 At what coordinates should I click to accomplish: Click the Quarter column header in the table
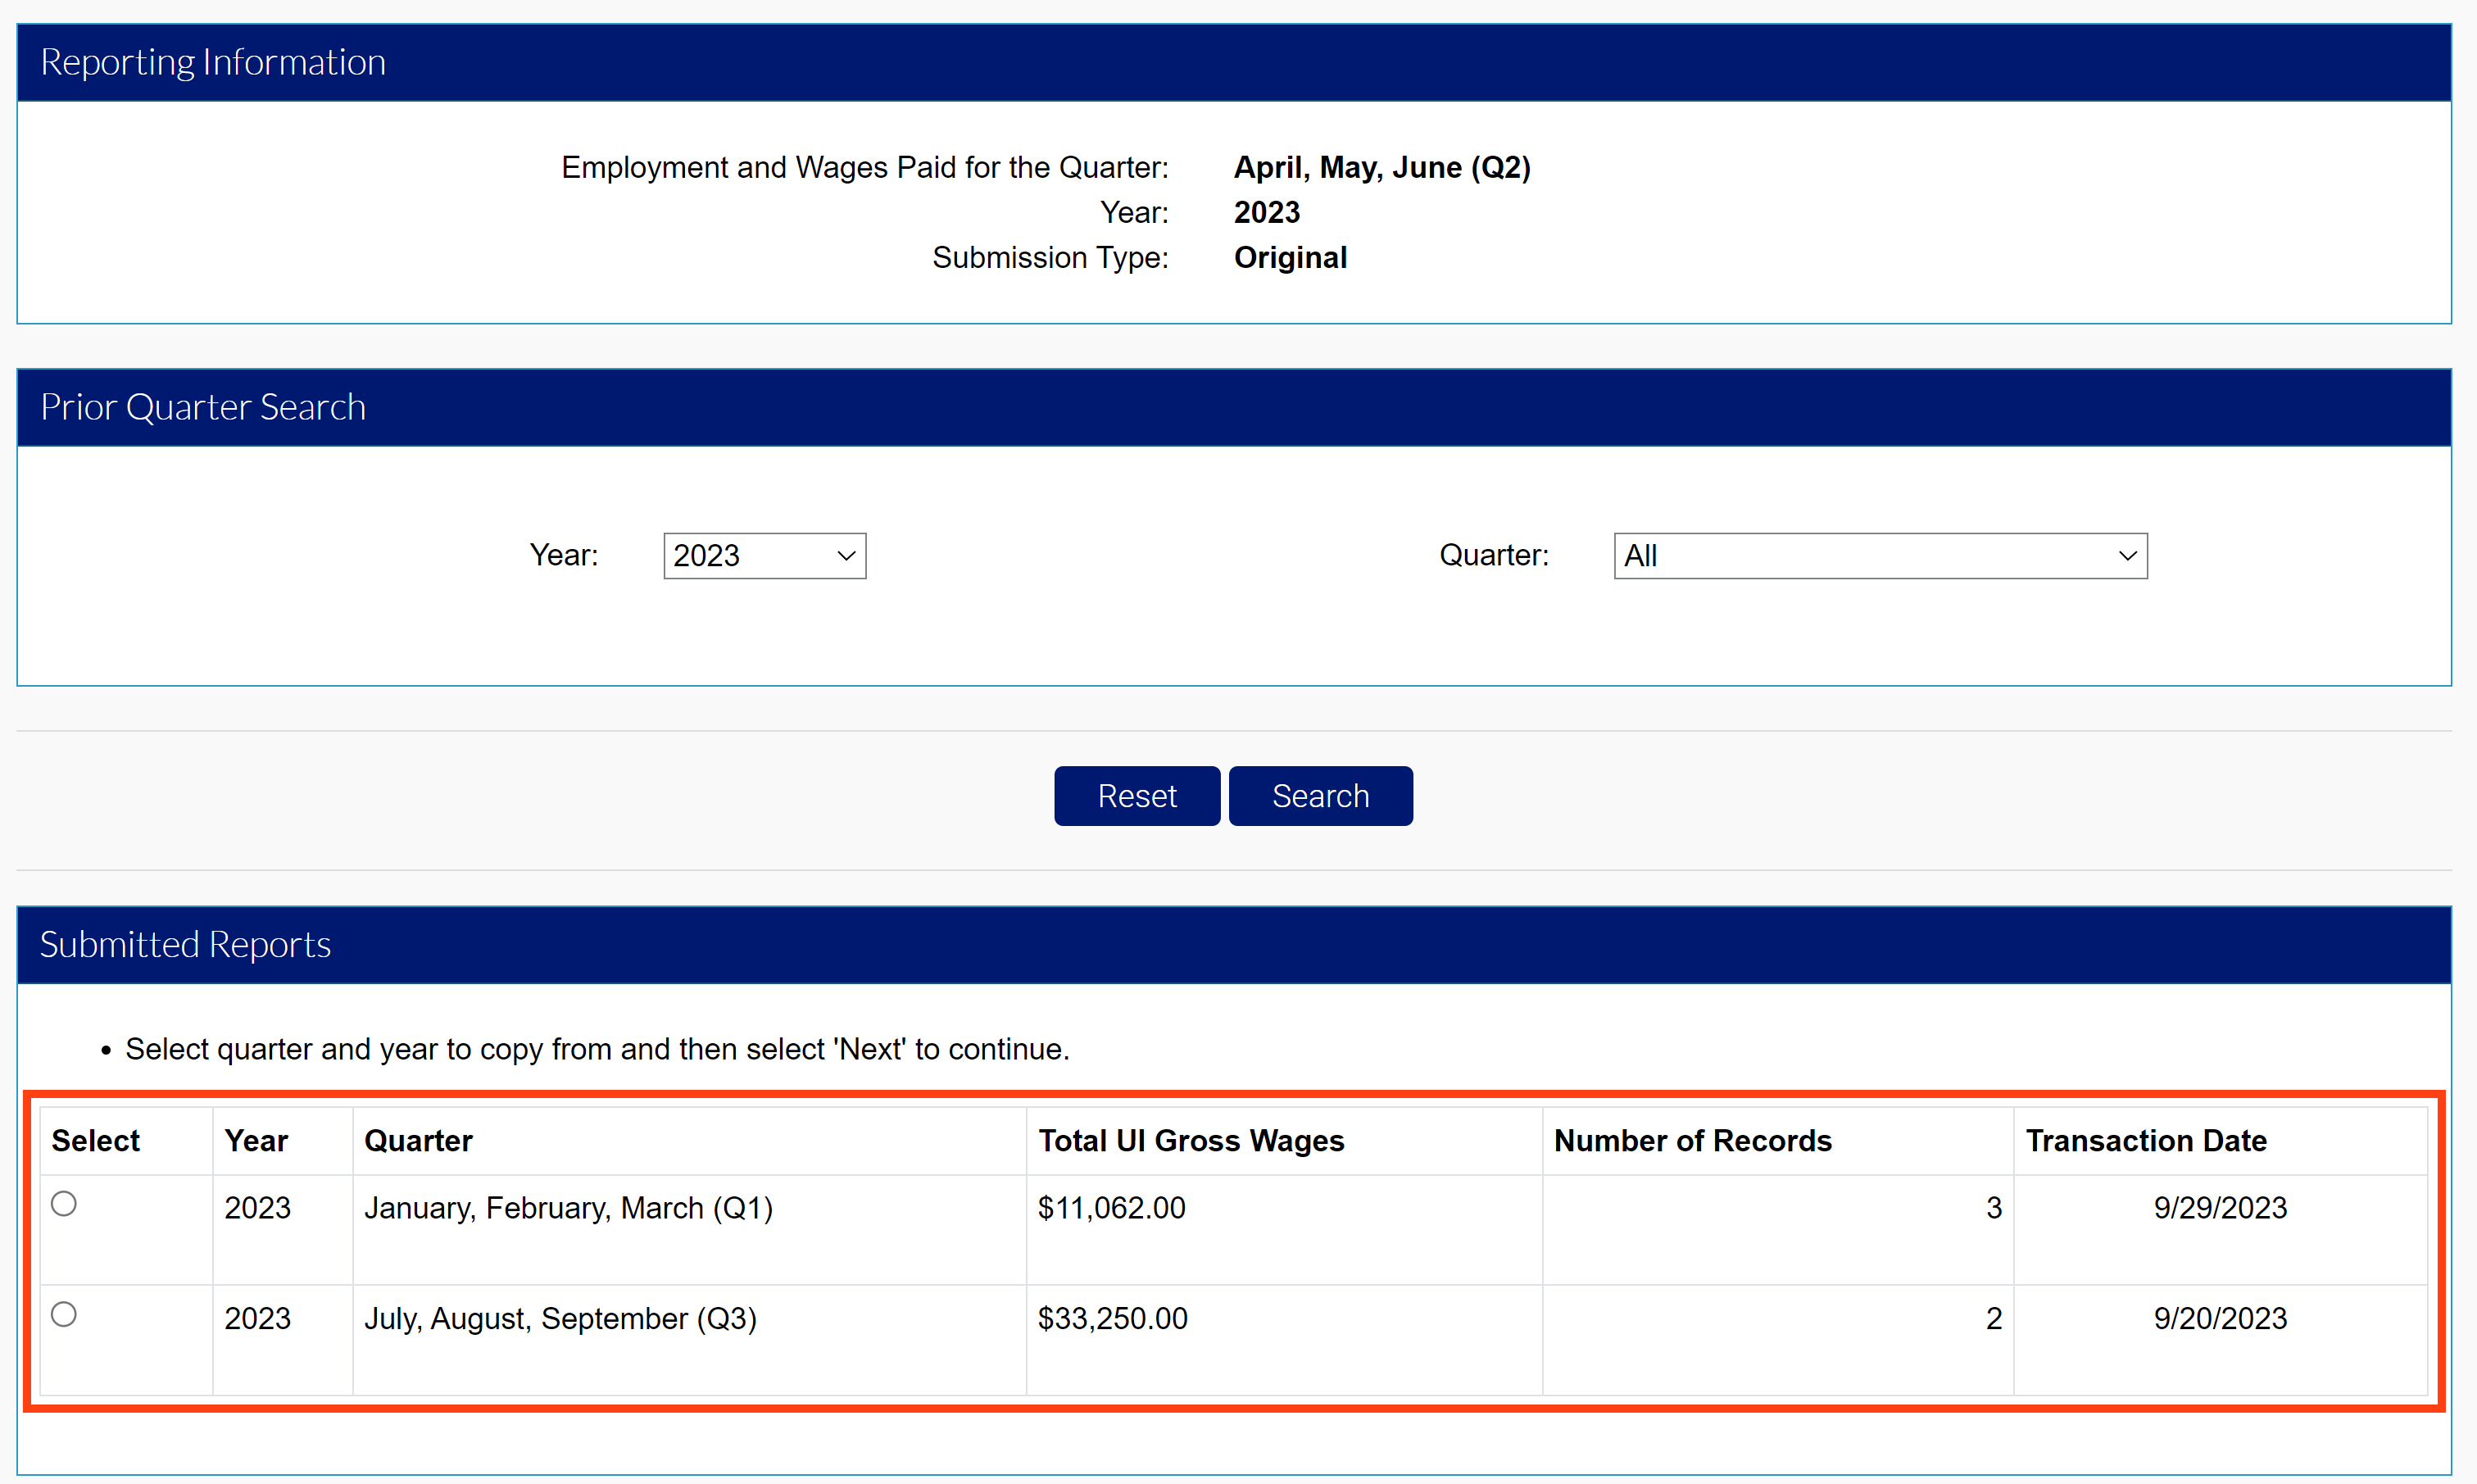(x=418, y=1140)
